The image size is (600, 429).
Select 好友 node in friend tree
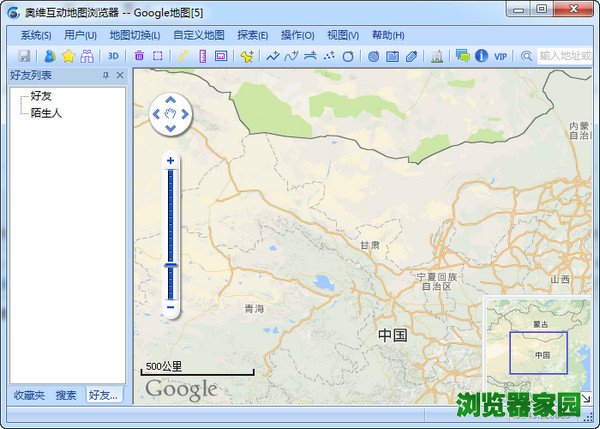point(41,97)
